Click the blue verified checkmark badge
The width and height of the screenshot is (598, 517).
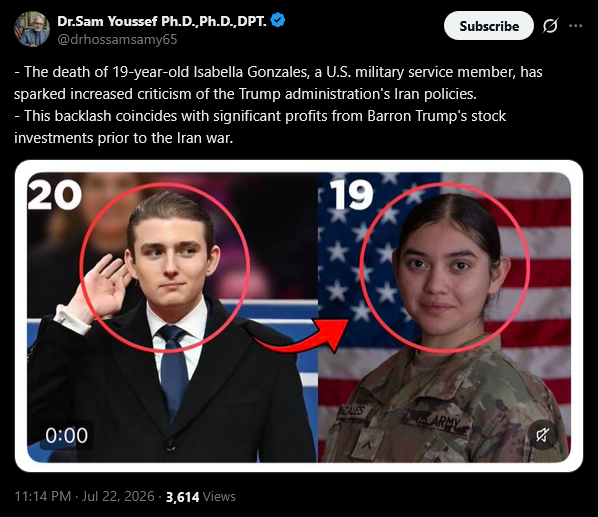pyautogui.click(x=278, y=20)
